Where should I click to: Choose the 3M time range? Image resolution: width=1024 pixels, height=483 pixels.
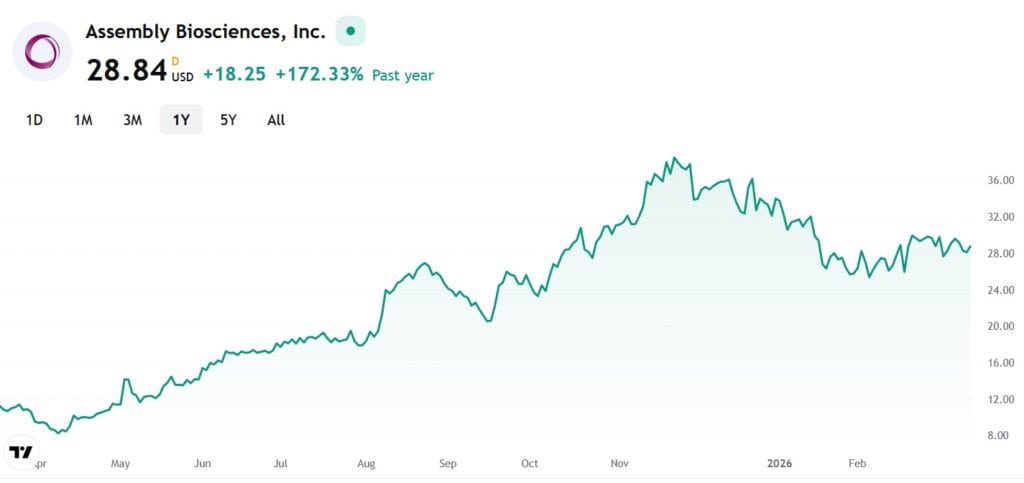(x=132, y=120)
